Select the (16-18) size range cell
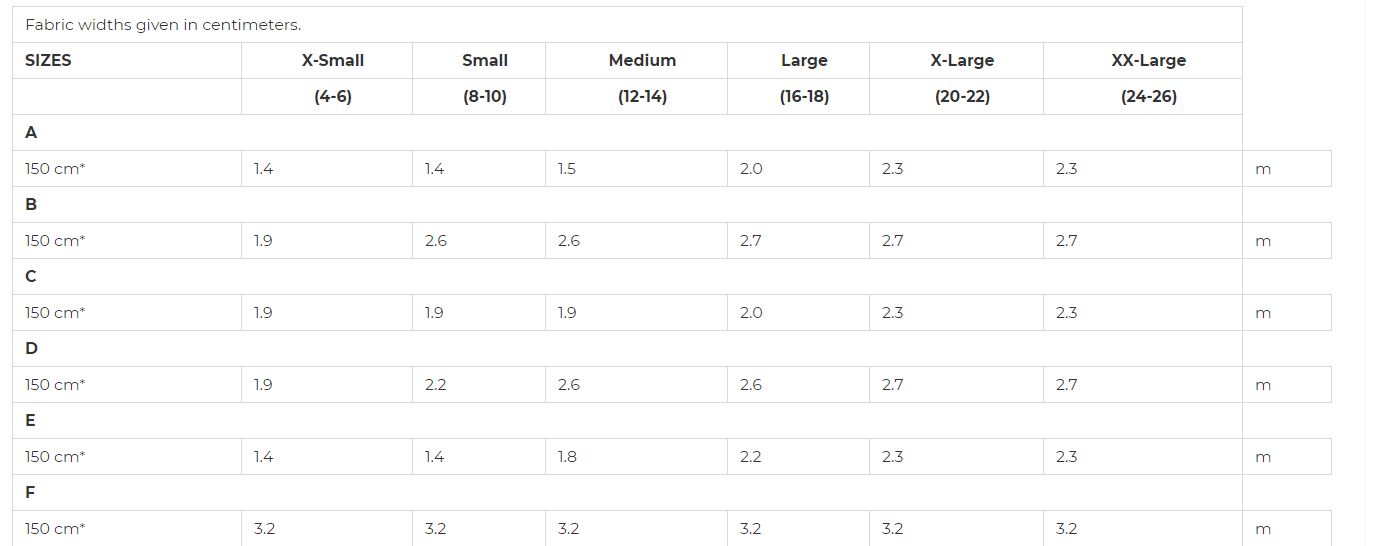 click(804, 97)
